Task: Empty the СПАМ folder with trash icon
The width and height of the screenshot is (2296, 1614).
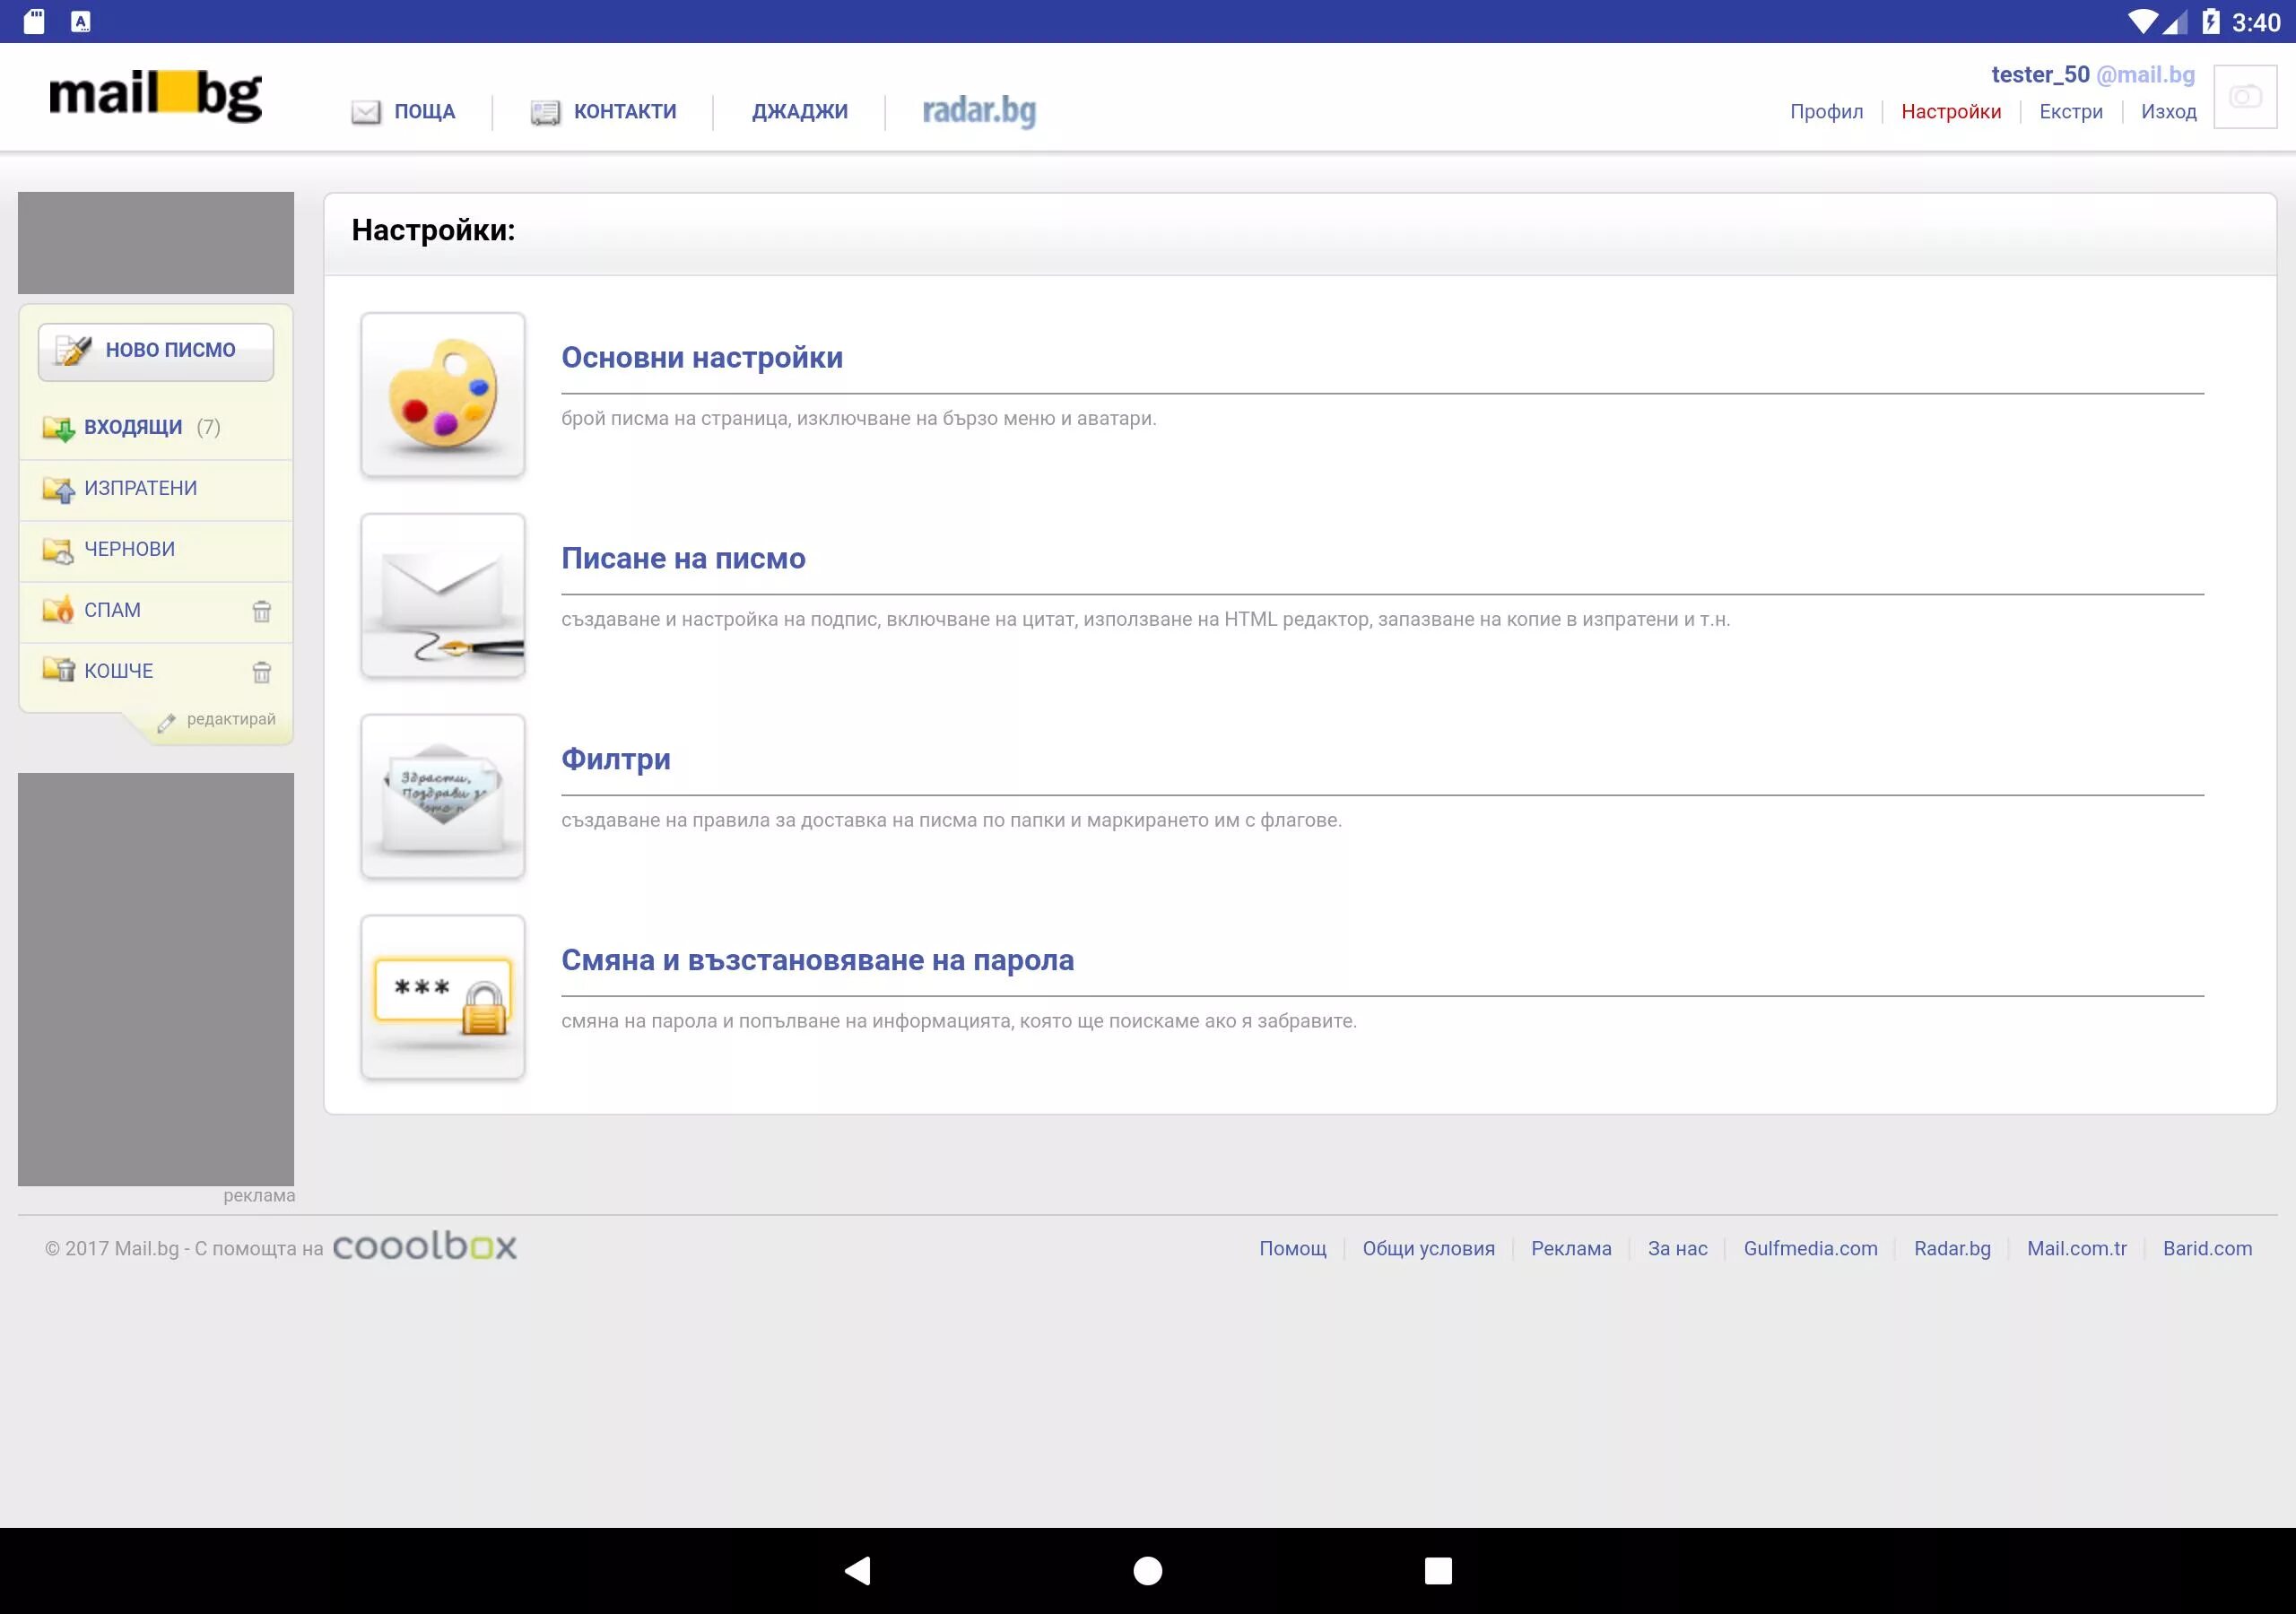Action: point(261,611)
